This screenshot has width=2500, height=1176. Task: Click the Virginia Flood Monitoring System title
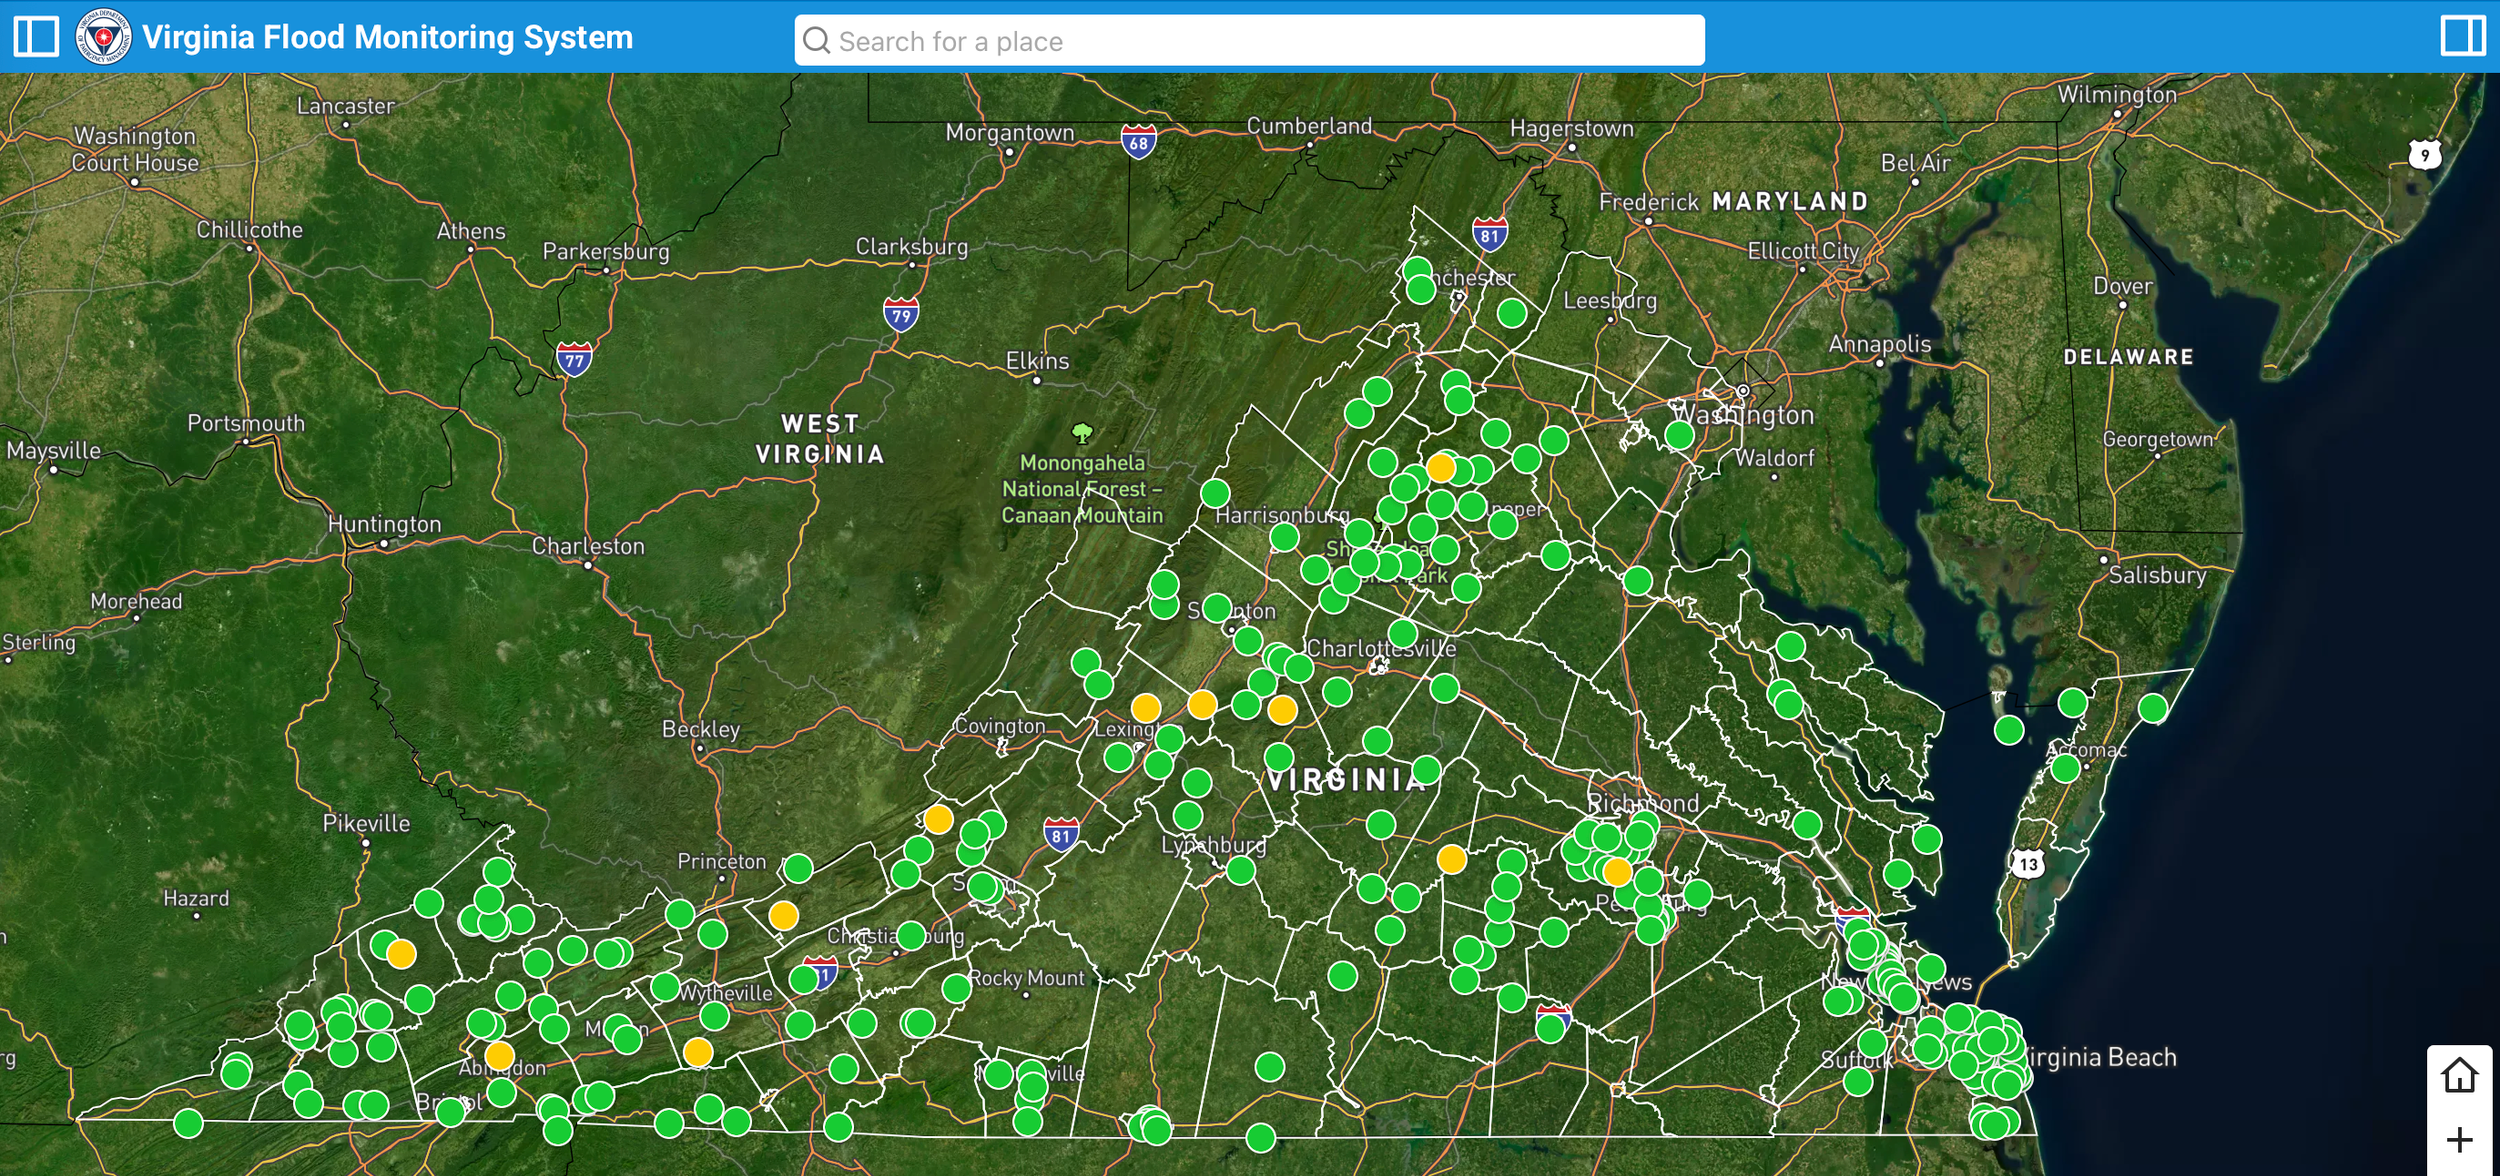click(388, 38)
